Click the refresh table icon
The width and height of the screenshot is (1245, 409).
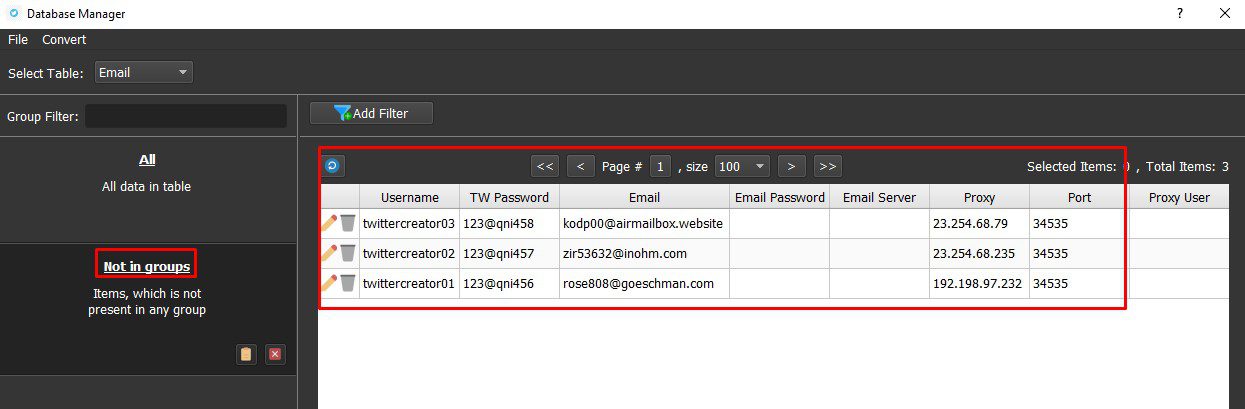tap(333, 166)
